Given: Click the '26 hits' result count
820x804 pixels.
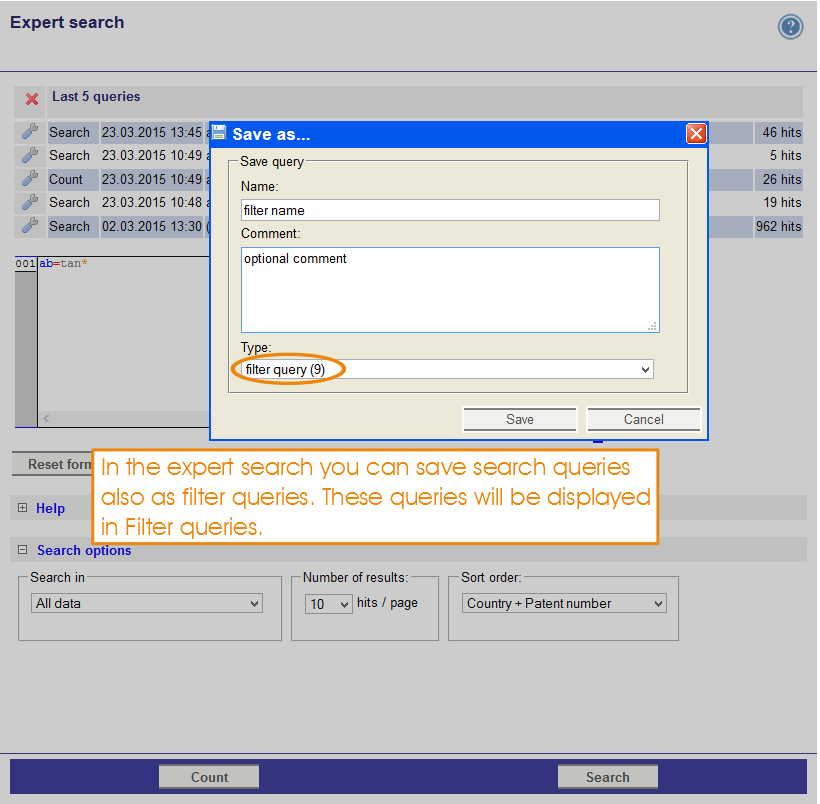Looking at the screenshot, I should (781, 179).
